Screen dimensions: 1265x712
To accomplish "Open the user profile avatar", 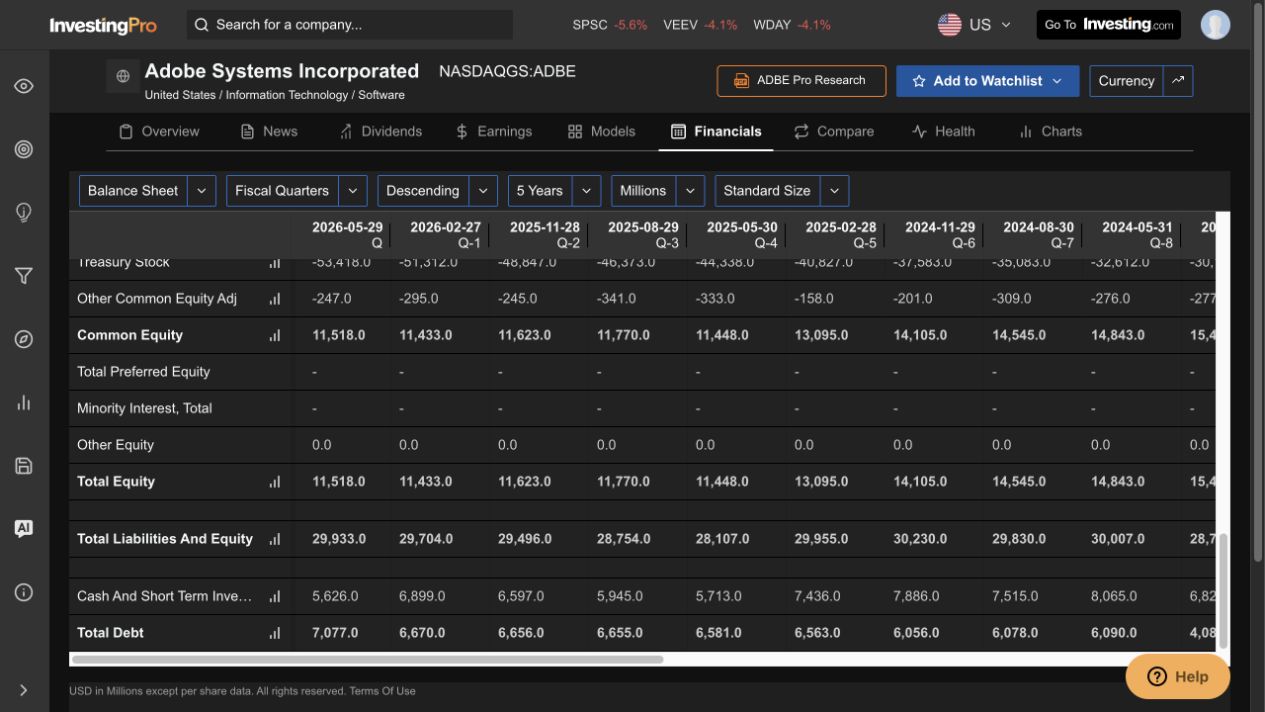I will (1215, 25).
